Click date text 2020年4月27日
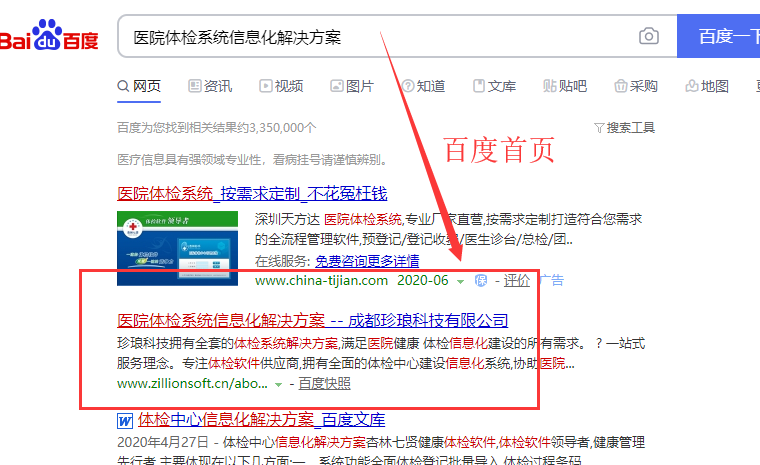Viewport: 760px width, 465px height. [163, 442]
